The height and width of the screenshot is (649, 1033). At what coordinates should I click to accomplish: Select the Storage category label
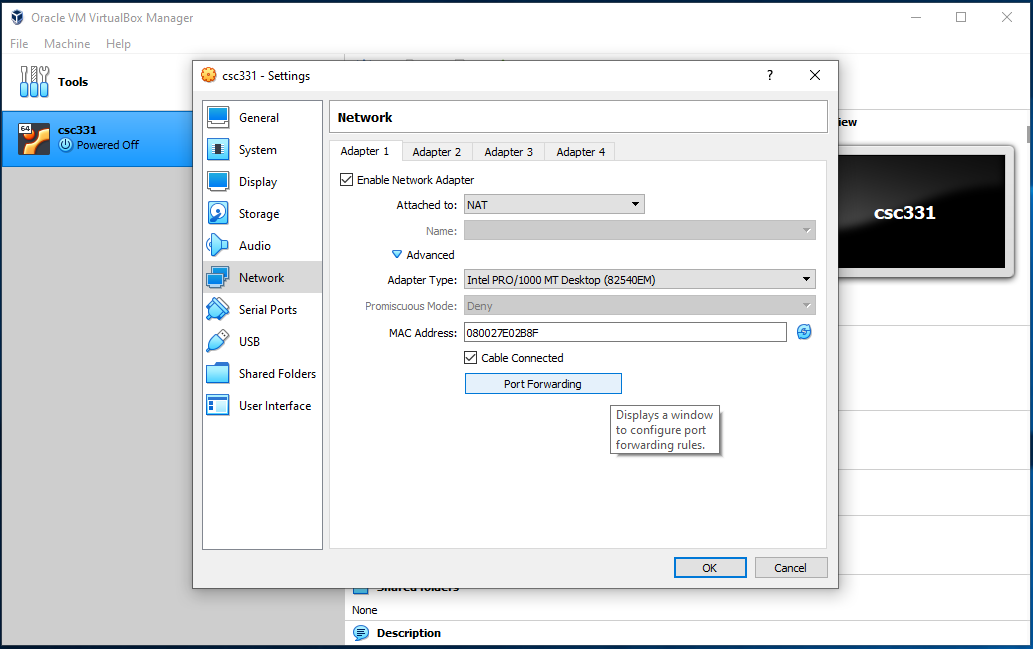click(x=259, y=213)
